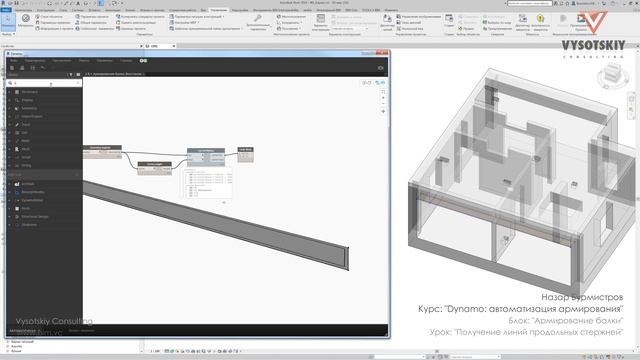Click the Dynamo library search field
The height and width of the screenshot is (360, 640).
pyautogui.click(x=44, y=83)
